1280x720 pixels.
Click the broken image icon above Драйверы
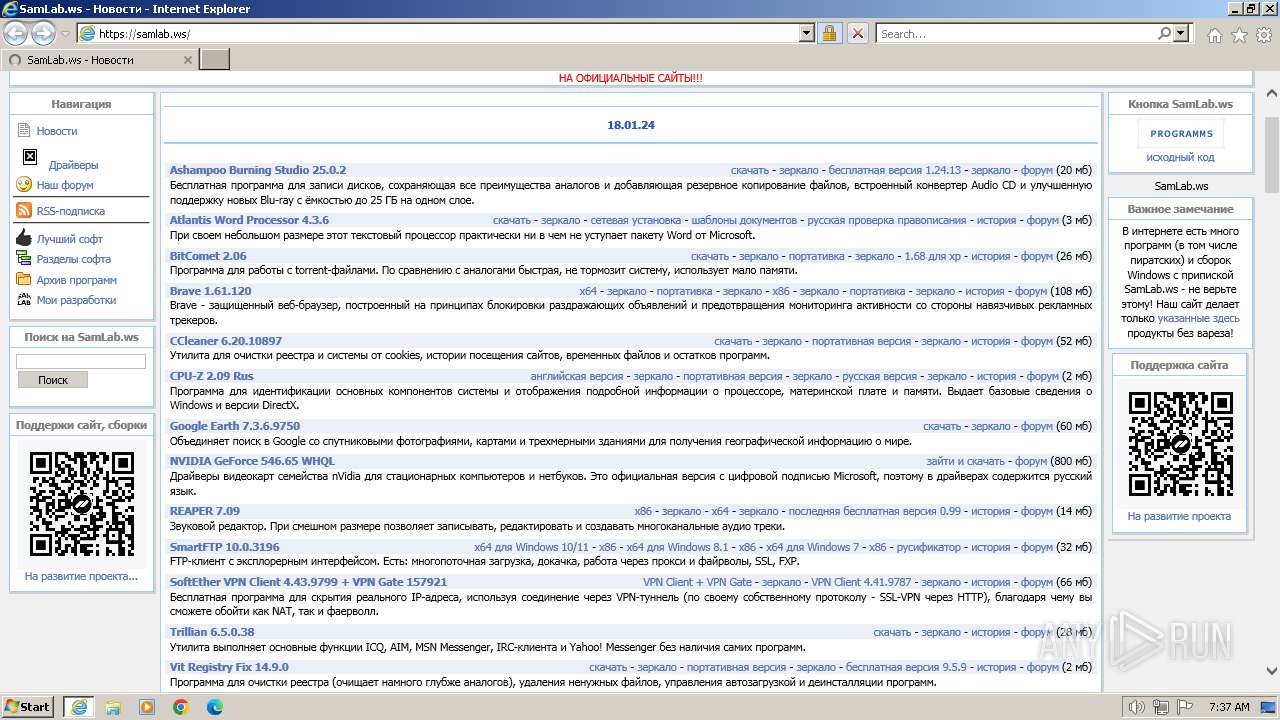[x=30, y=157]
